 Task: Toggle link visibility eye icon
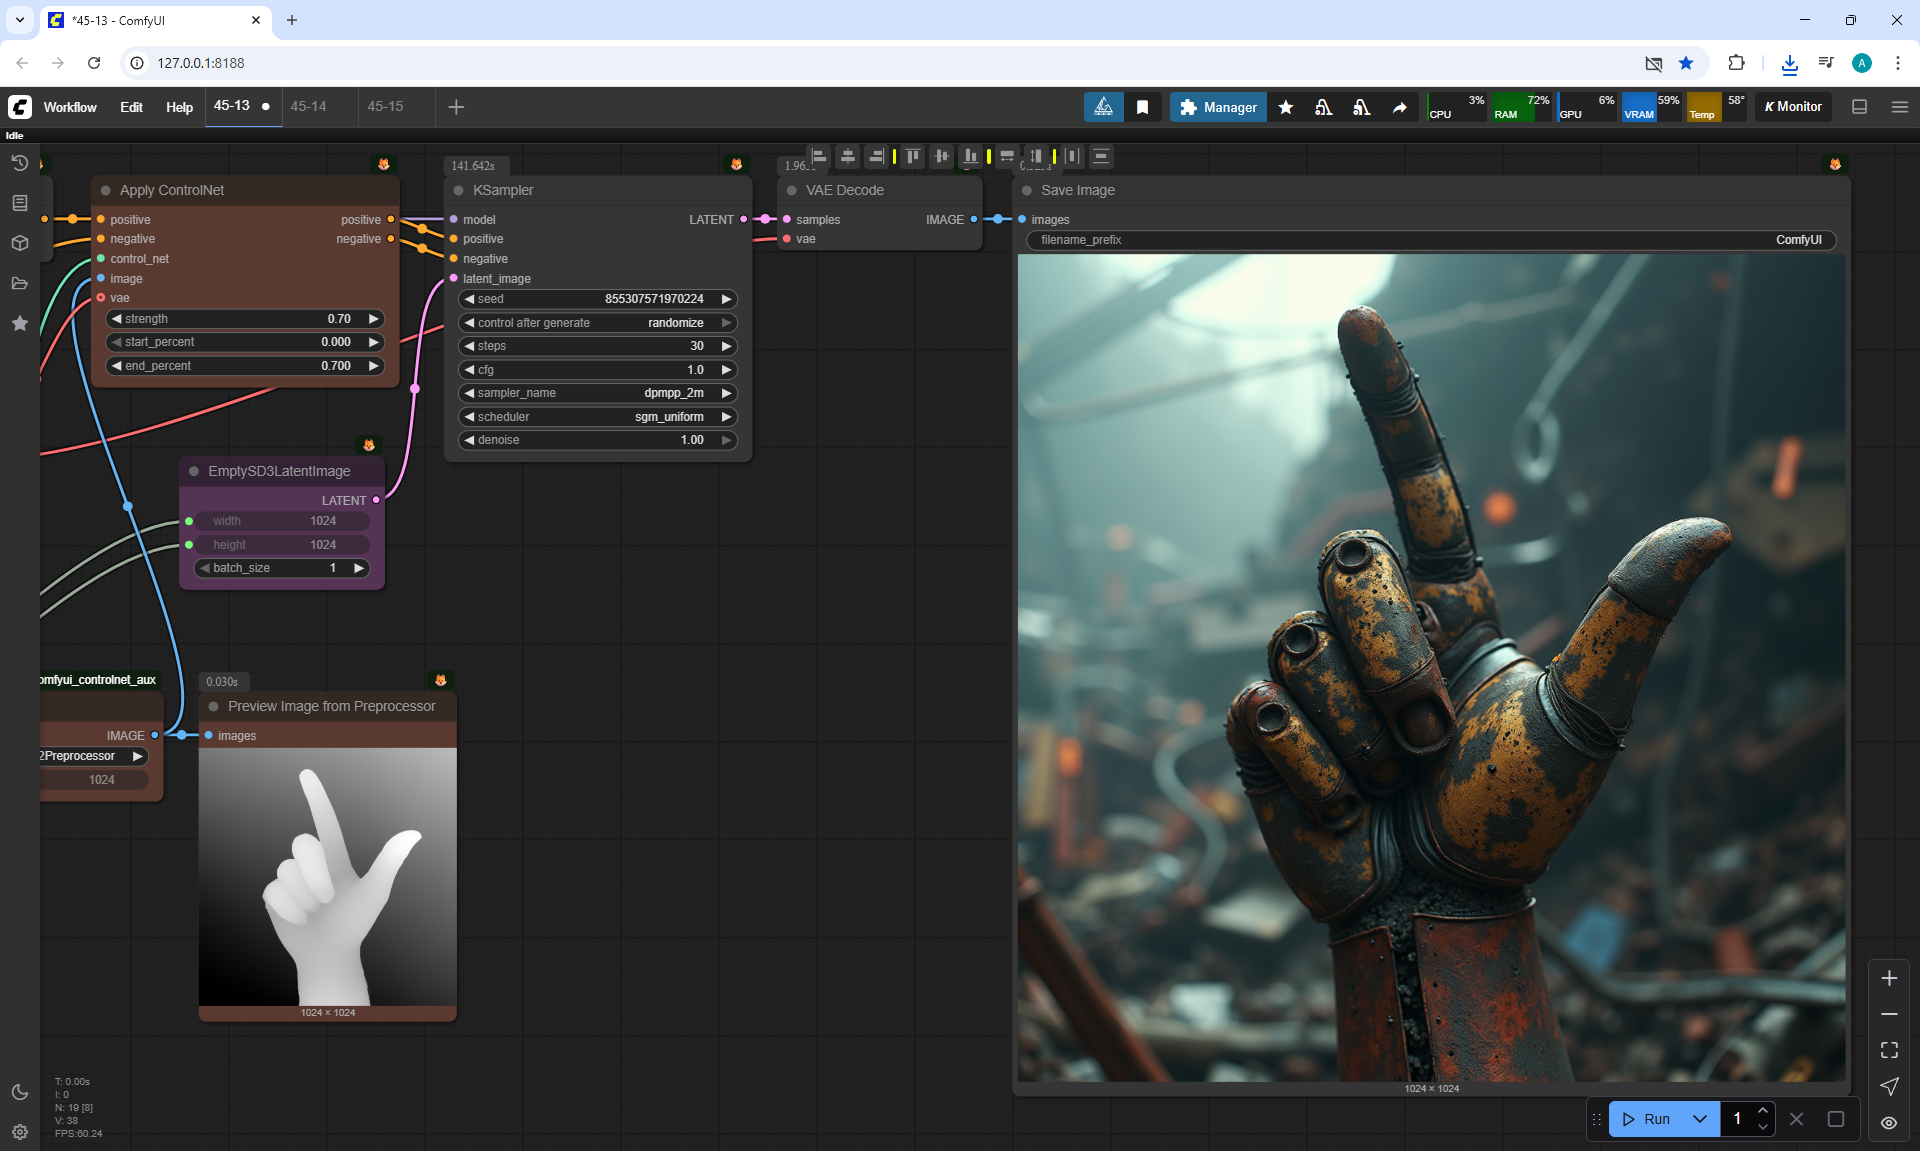(1888, 1122)
